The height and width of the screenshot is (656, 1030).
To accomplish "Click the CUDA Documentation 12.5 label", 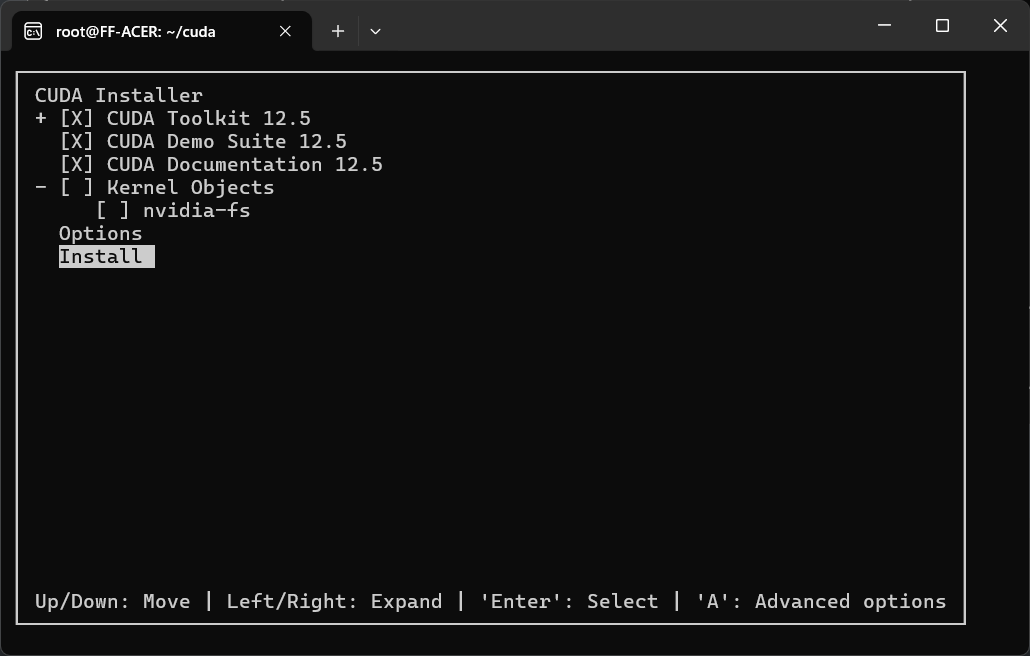I will pos(244,164).
